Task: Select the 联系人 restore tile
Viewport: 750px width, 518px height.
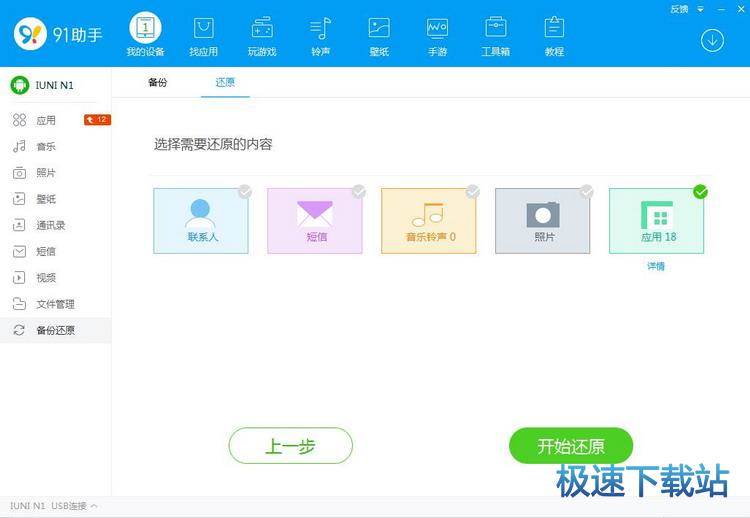Action: click(201, 220)
